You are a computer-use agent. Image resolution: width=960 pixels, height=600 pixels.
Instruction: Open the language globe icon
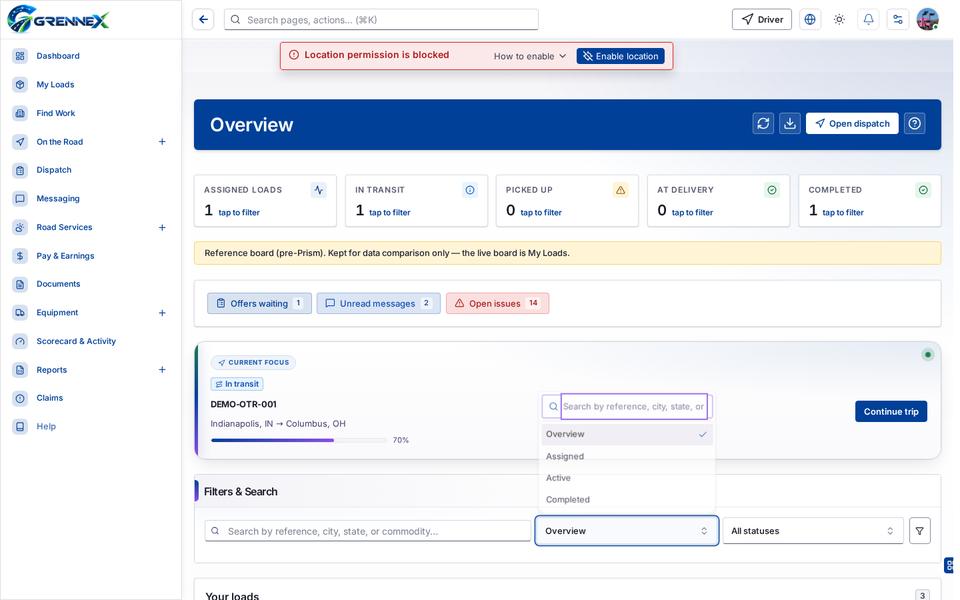[x=810, y=20]
